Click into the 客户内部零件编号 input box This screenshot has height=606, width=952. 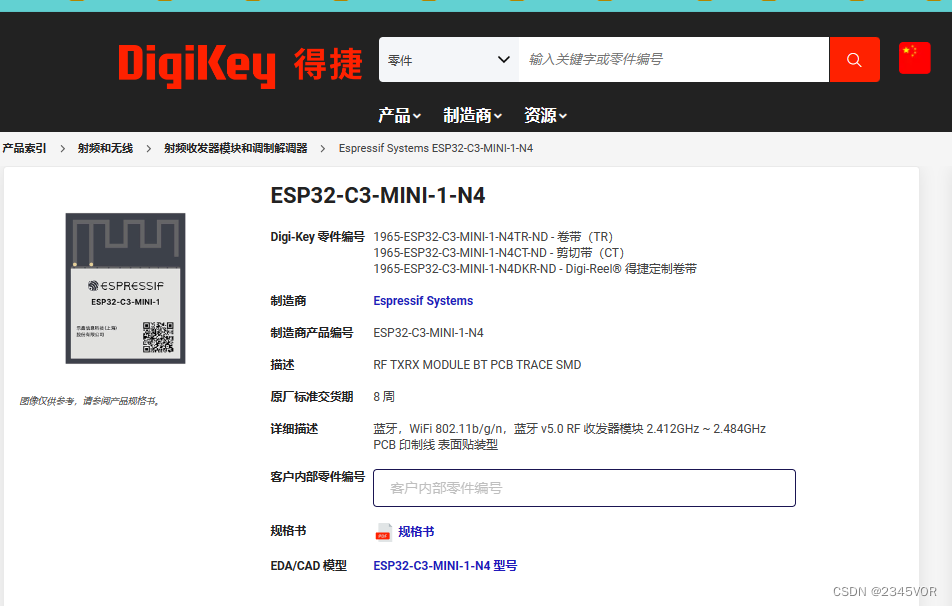tap(584, 488)
